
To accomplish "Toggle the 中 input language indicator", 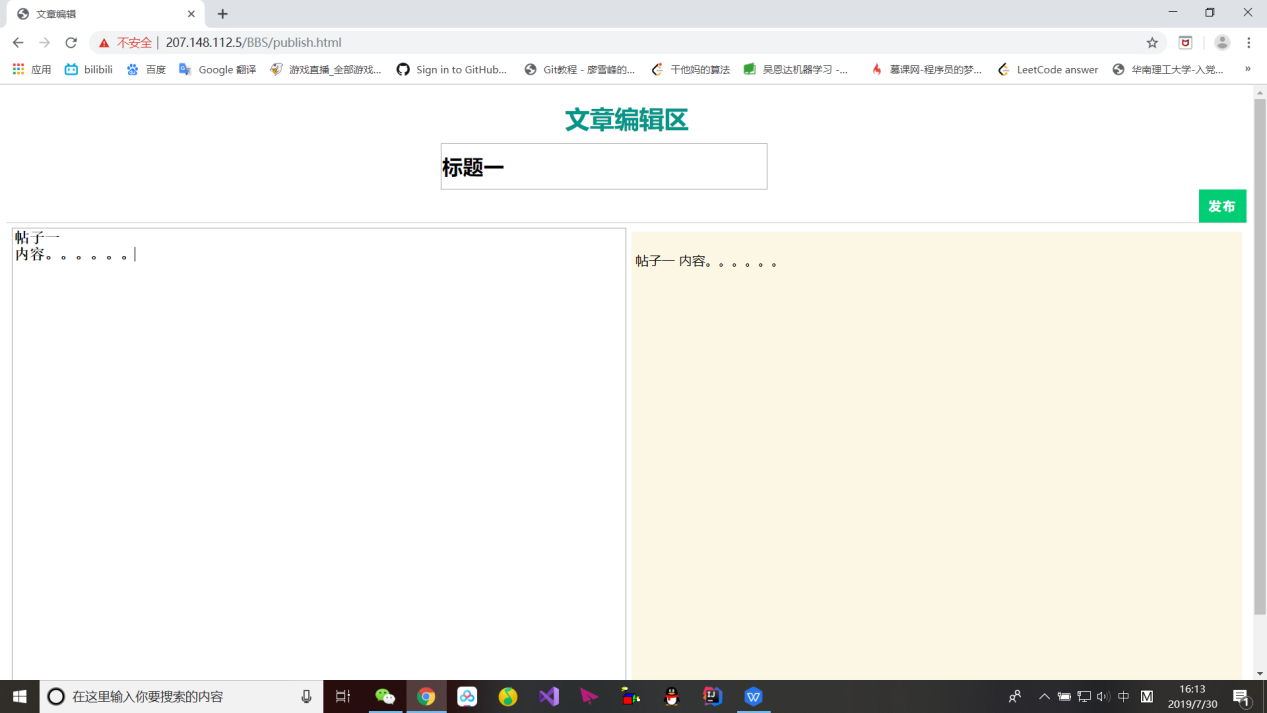I will coord(1123,696).
